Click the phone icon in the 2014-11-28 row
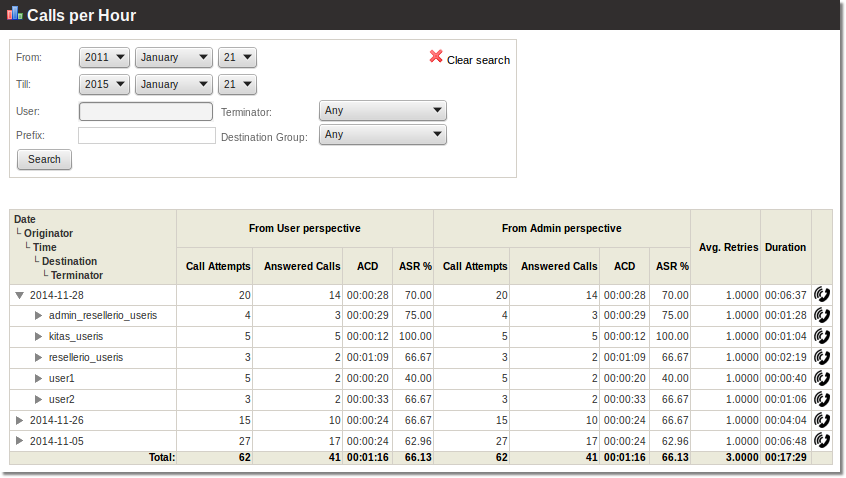This screenshot has height=478, width=846. (x=822, y=295)
